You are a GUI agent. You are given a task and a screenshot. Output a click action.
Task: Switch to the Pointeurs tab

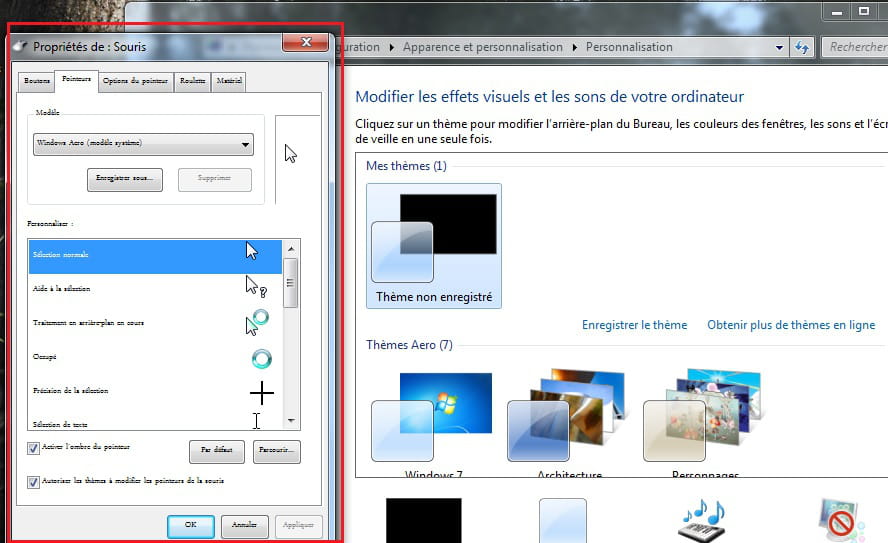76,80
